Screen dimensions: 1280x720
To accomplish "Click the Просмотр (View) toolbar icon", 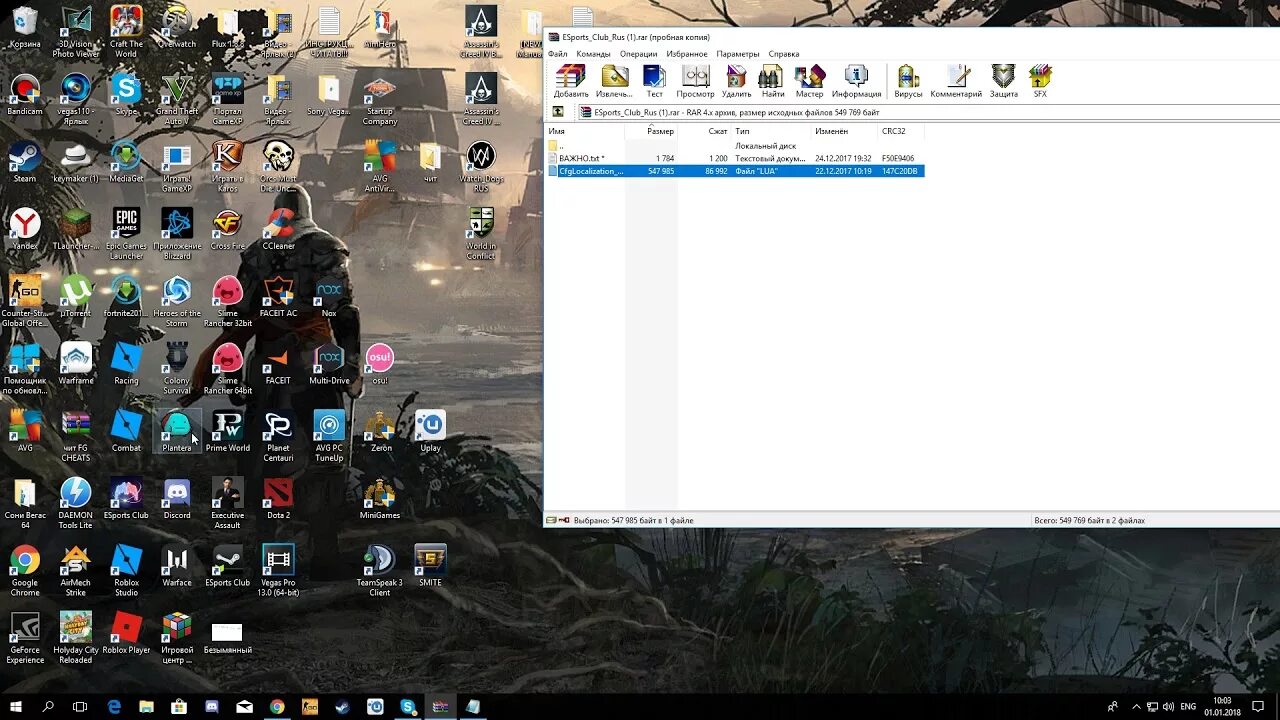I will point(695,81).
